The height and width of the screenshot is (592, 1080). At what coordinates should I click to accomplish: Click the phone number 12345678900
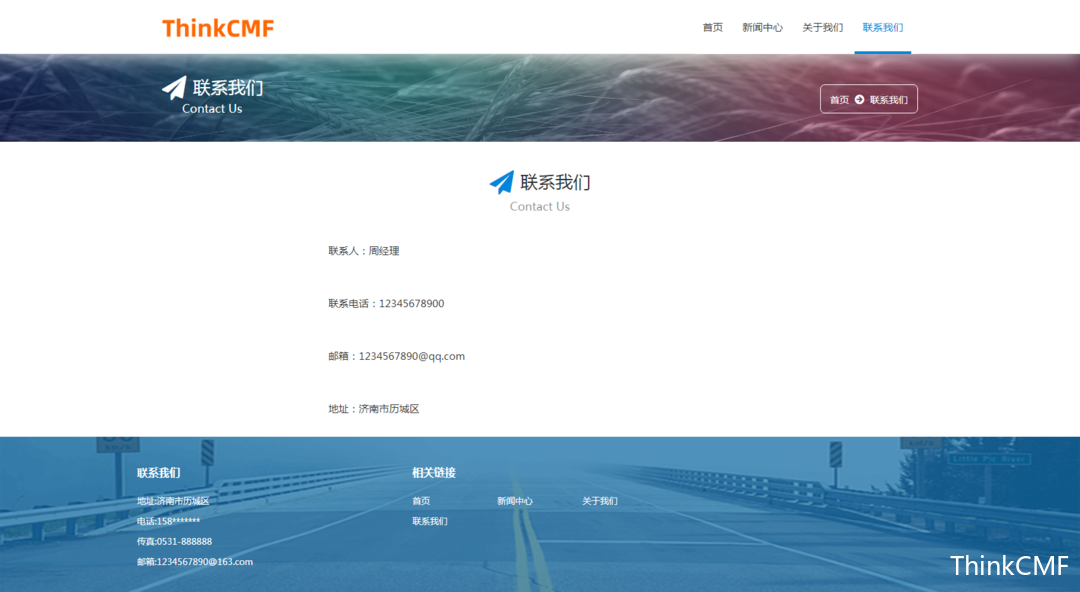pyautogui.click(x=411, y=304)
